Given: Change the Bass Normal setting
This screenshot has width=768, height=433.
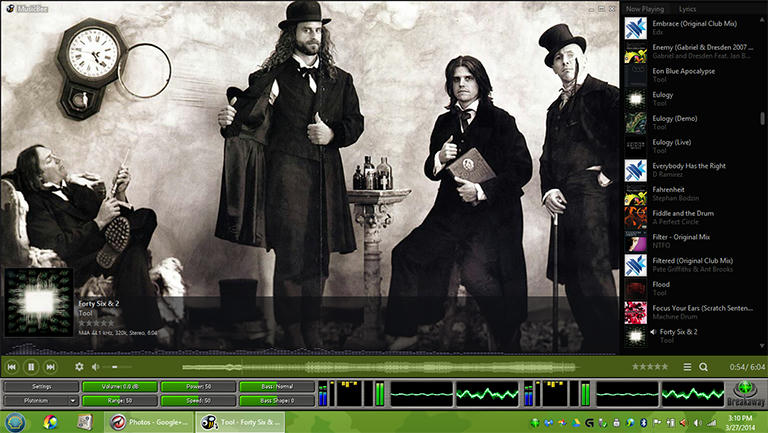Looking at the screenshot, I should 277,386.
